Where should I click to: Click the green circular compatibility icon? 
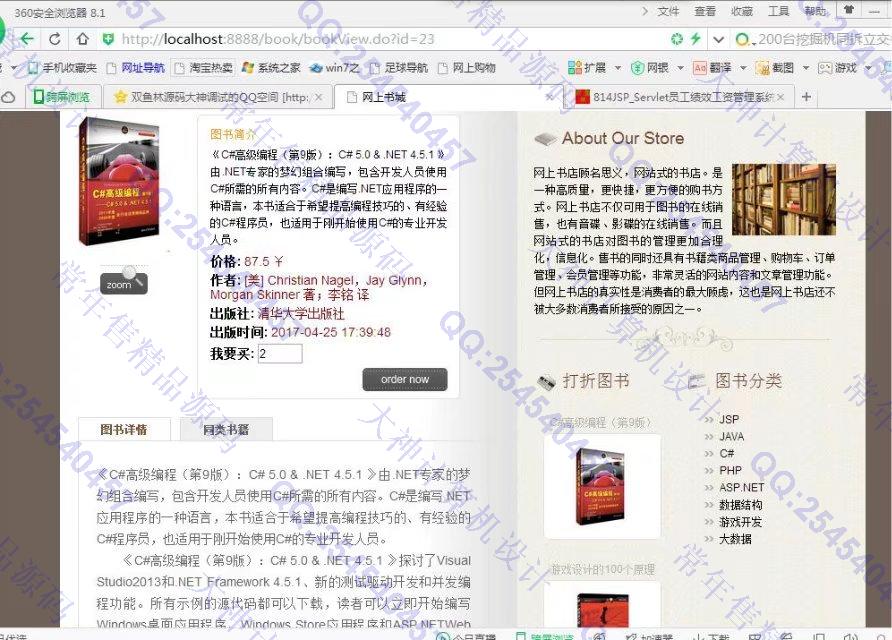coord(676,39)
